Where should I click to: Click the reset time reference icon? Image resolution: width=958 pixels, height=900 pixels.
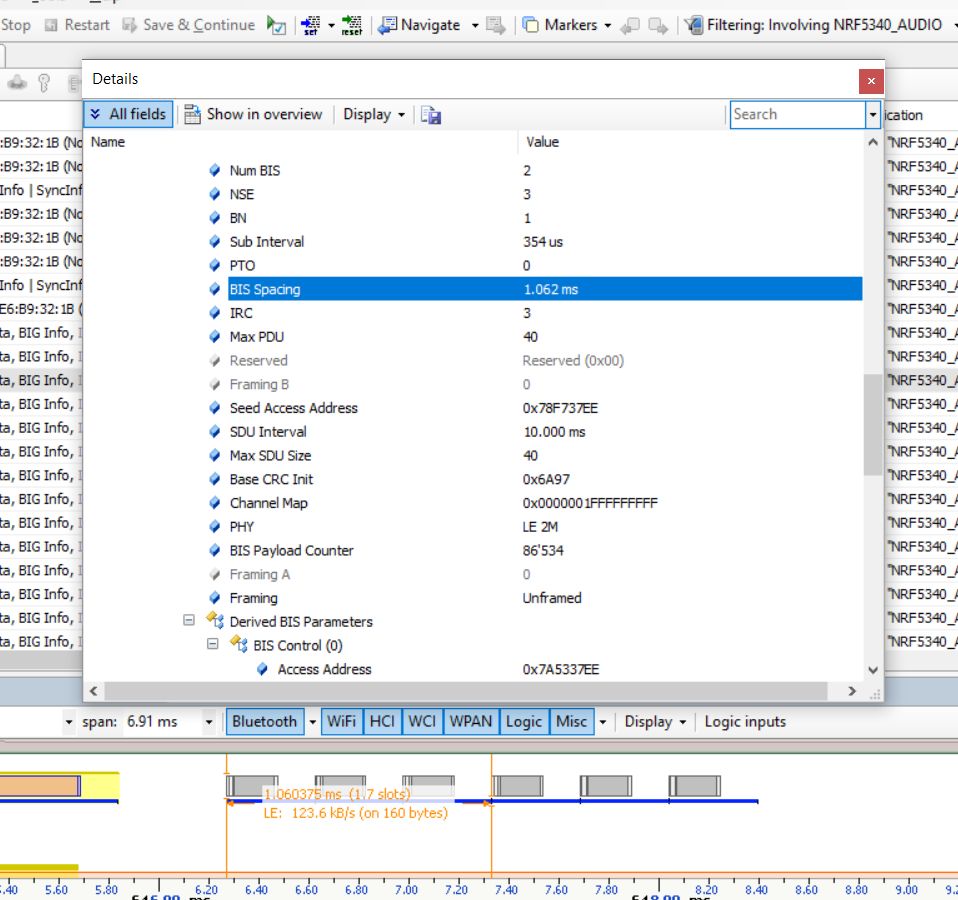click(351, 25)
